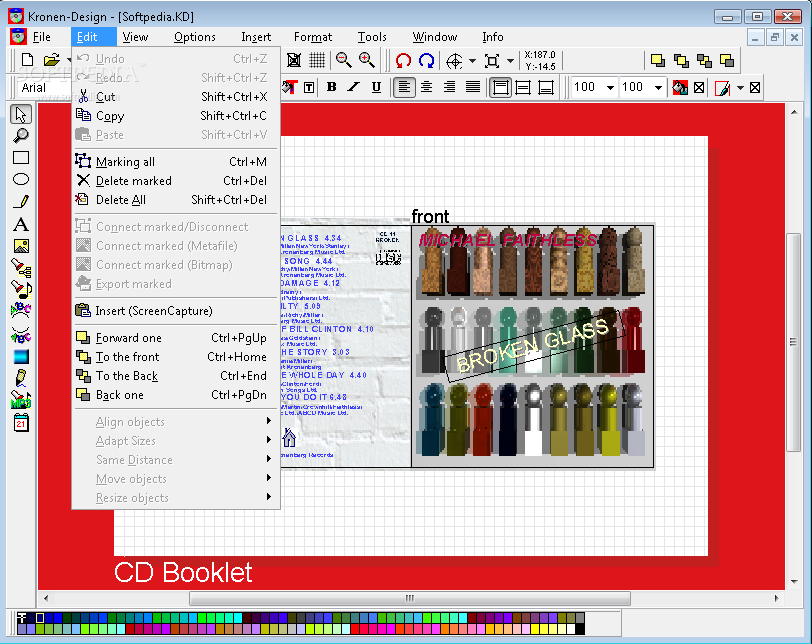Open the first 100 percent dropdown

[x=611, y=87]
